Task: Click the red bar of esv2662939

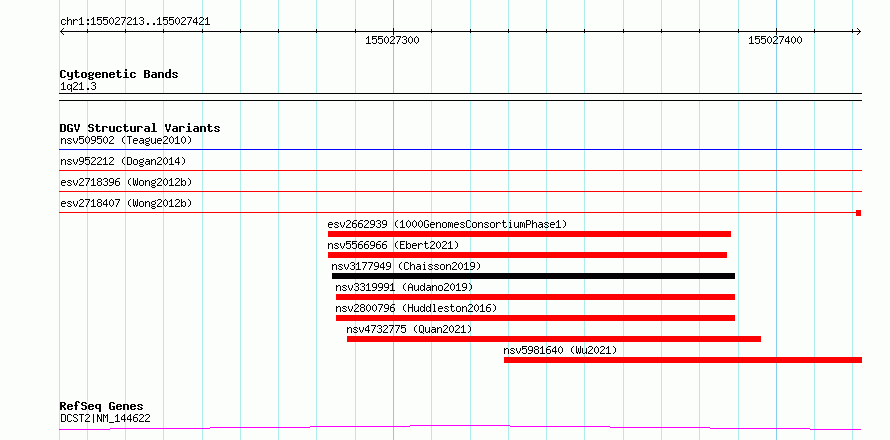Action: (529, 234)
